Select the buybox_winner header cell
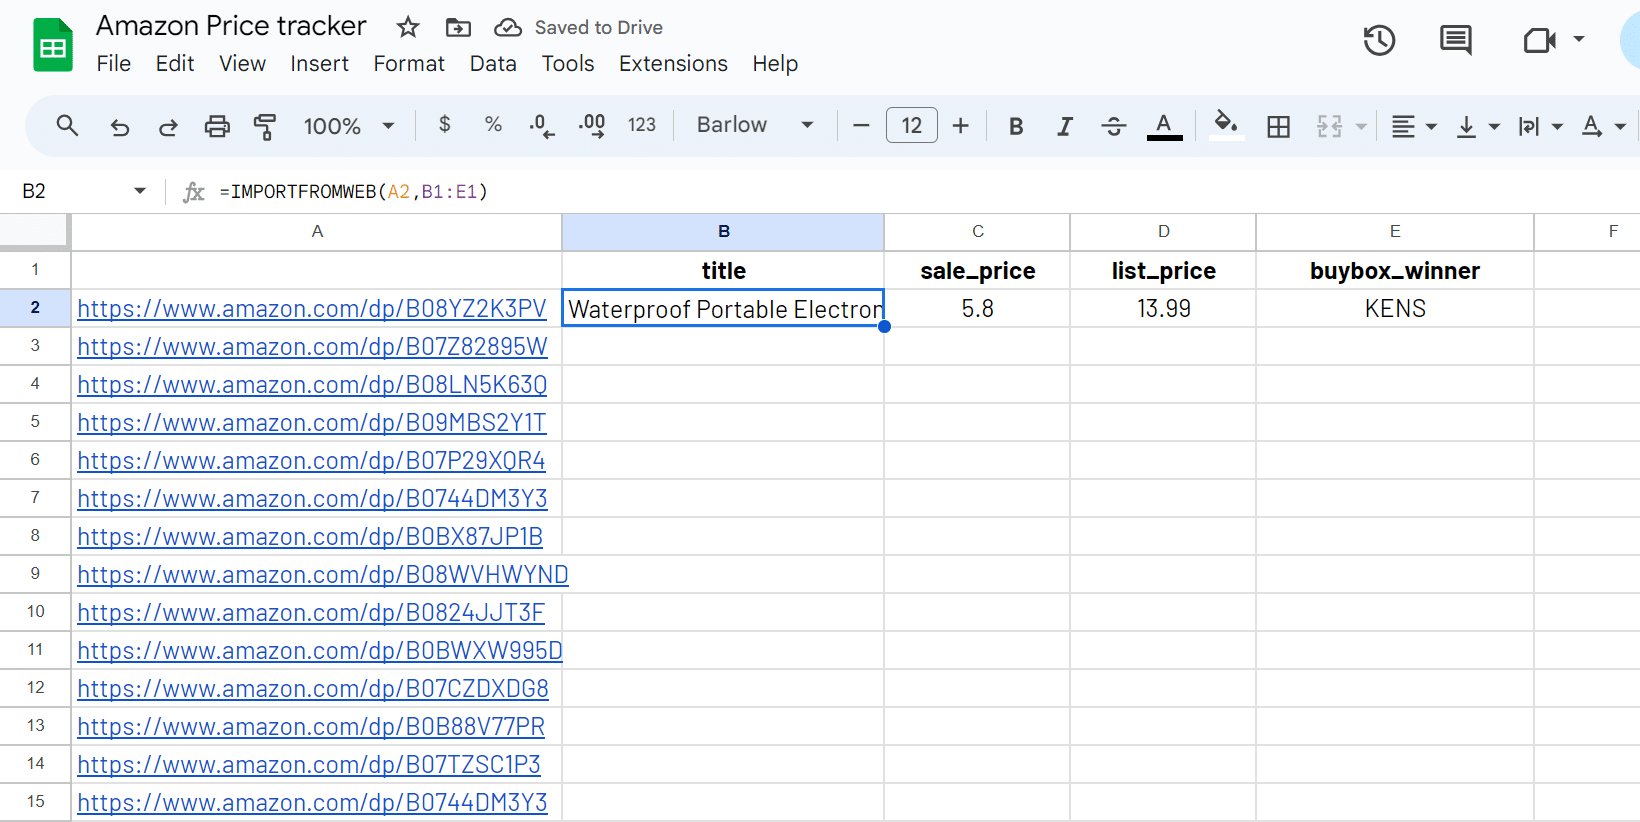The image size is (1640, 822). (x=1394, y=271)
